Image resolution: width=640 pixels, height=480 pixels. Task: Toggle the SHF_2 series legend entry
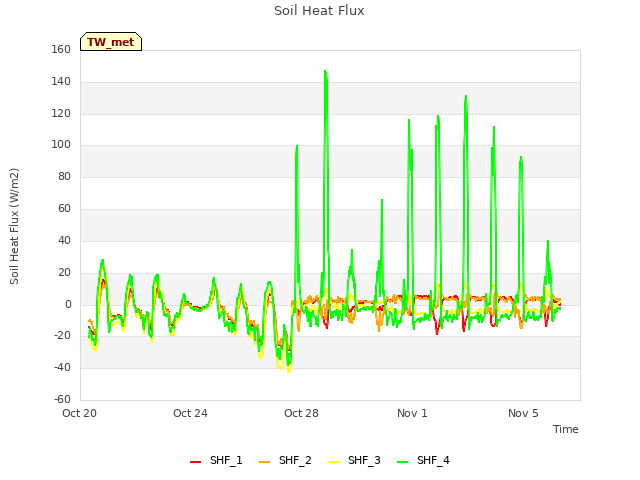[285, 460]
